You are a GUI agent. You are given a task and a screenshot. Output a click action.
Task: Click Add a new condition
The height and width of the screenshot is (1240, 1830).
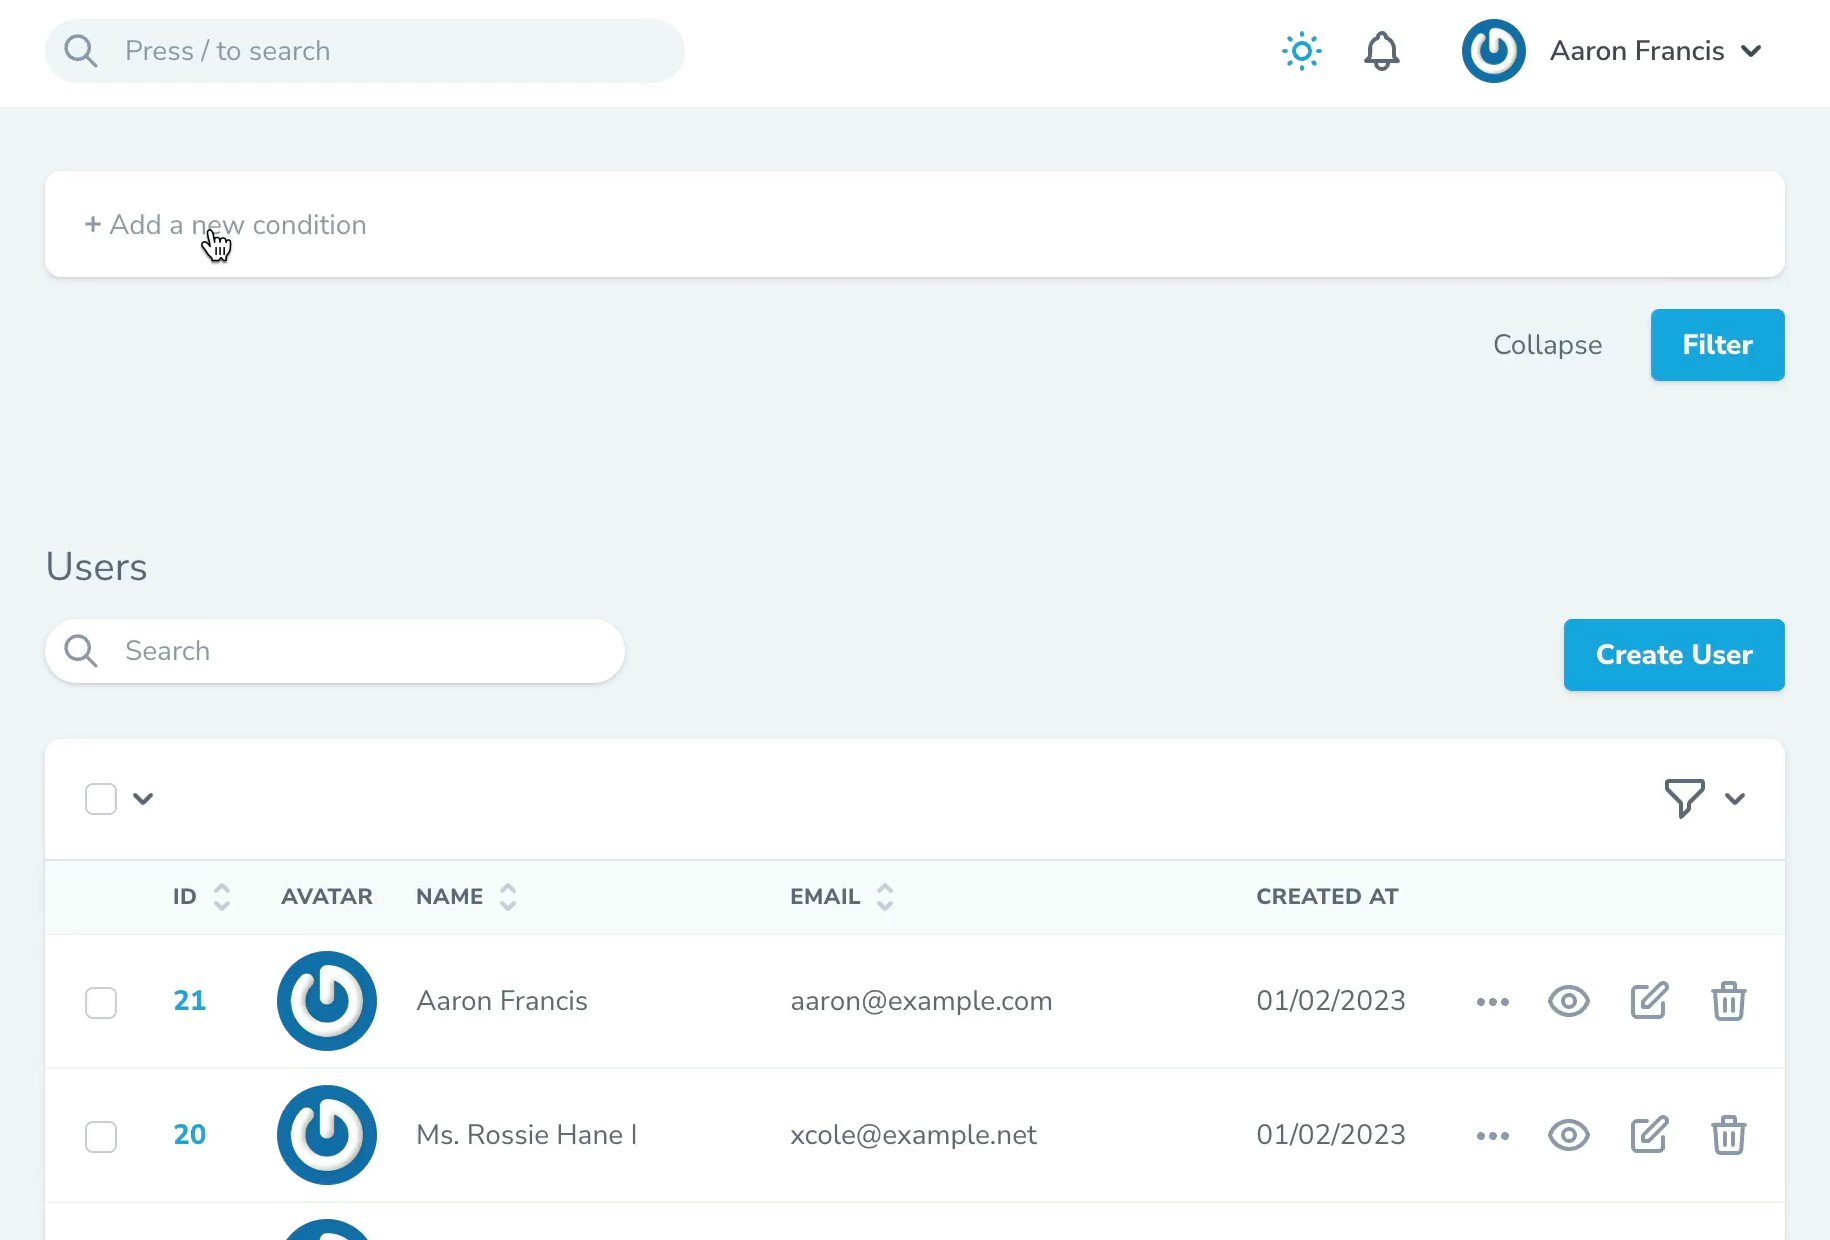[x=227, y=224]
